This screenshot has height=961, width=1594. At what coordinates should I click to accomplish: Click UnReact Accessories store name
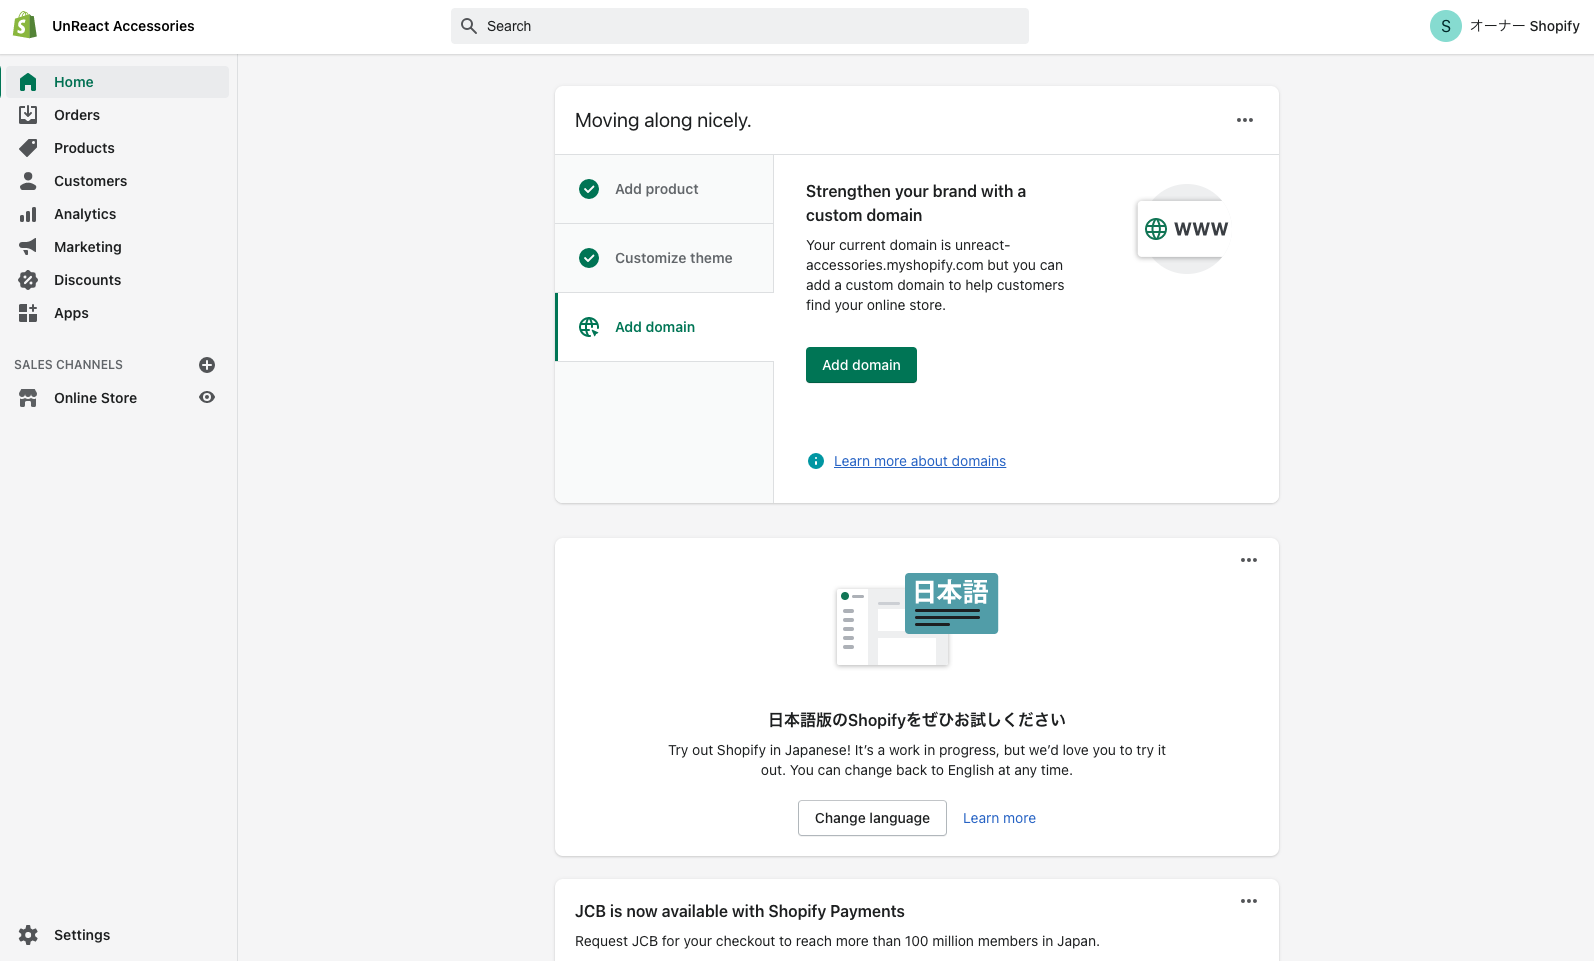(x=123, y=26)
